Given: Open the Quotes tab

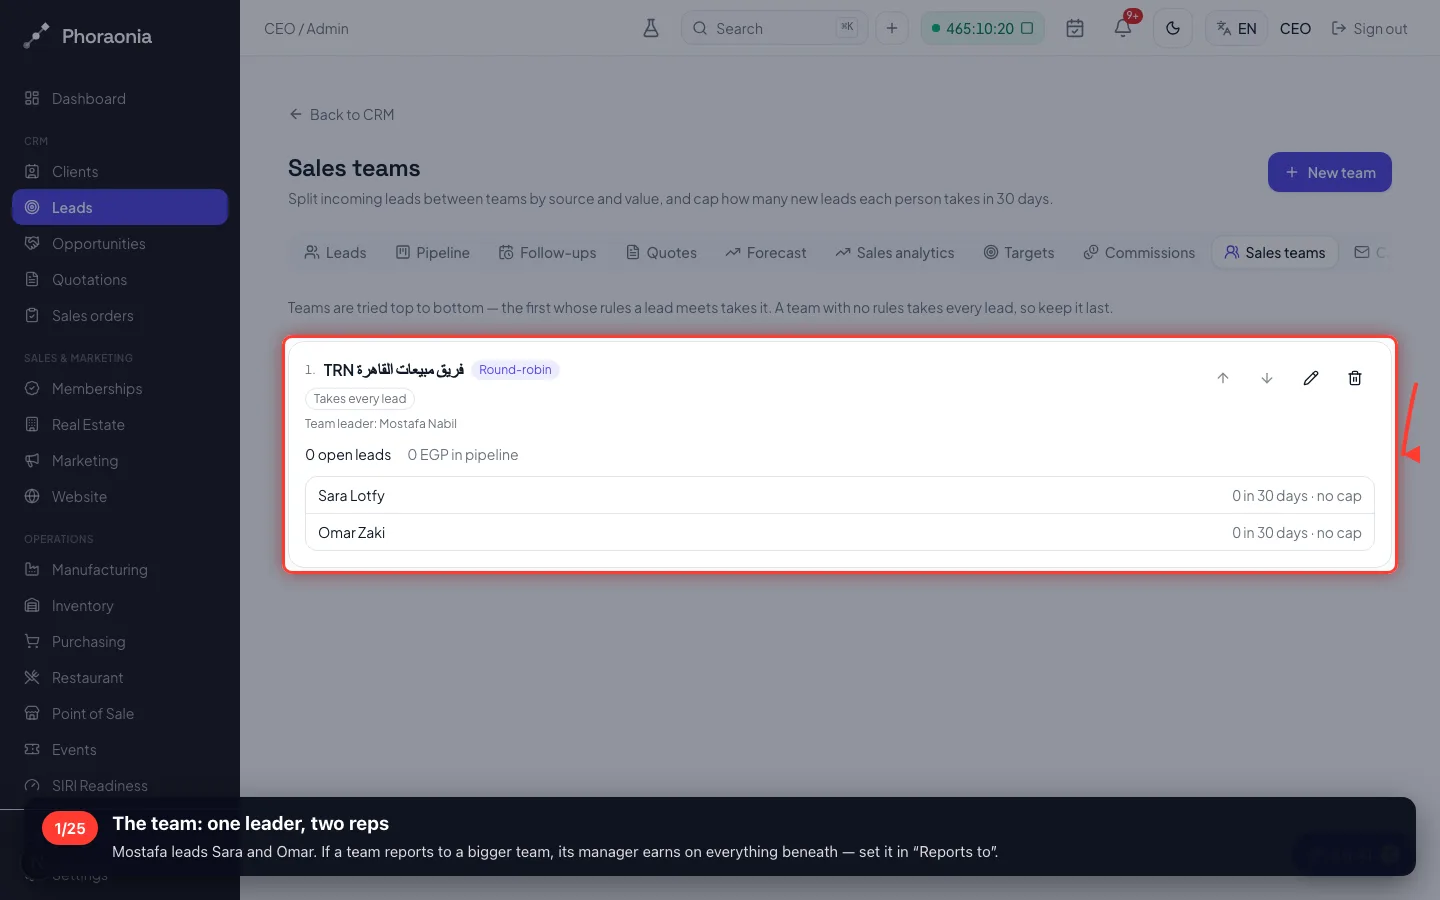Looking at the screenshot, I should (x=661, y=253).
